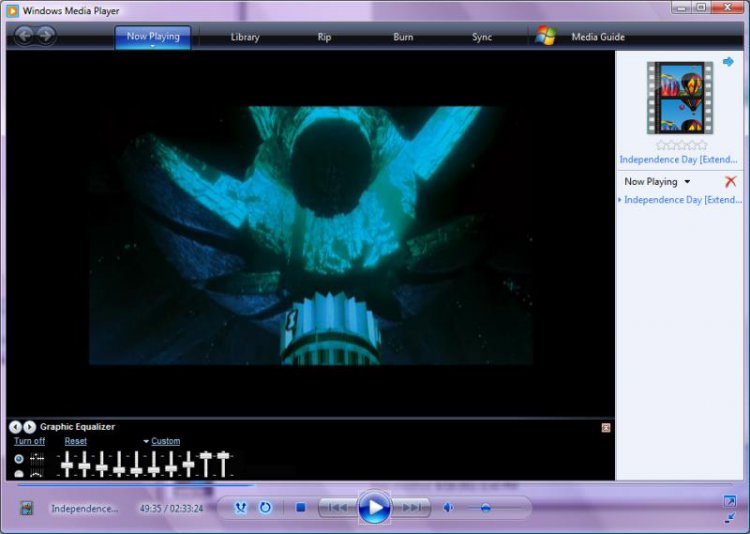750x534 pixels.
Task: Click the Windows logo beside Media Guide
Action: 546,36
